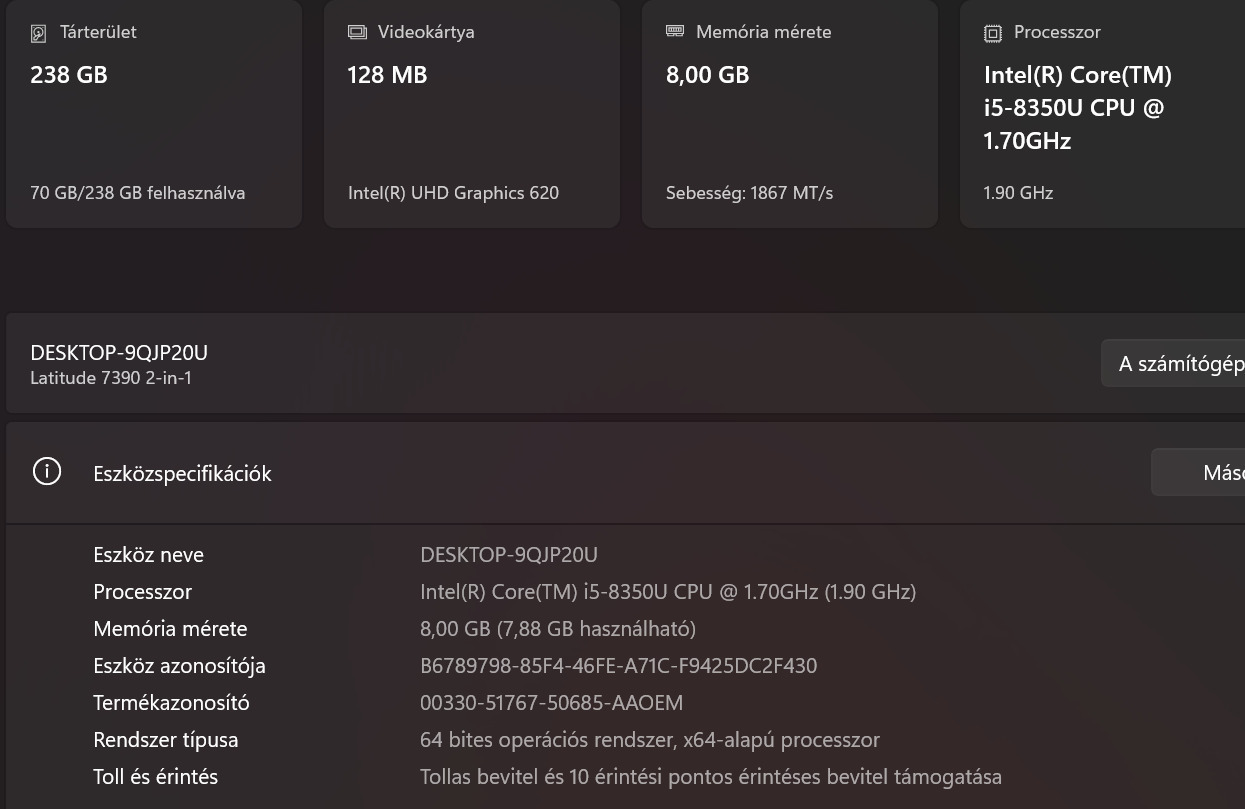Click the info icon beside Eszközspecifikációk
1245x809 pixels.
point(47,472)
